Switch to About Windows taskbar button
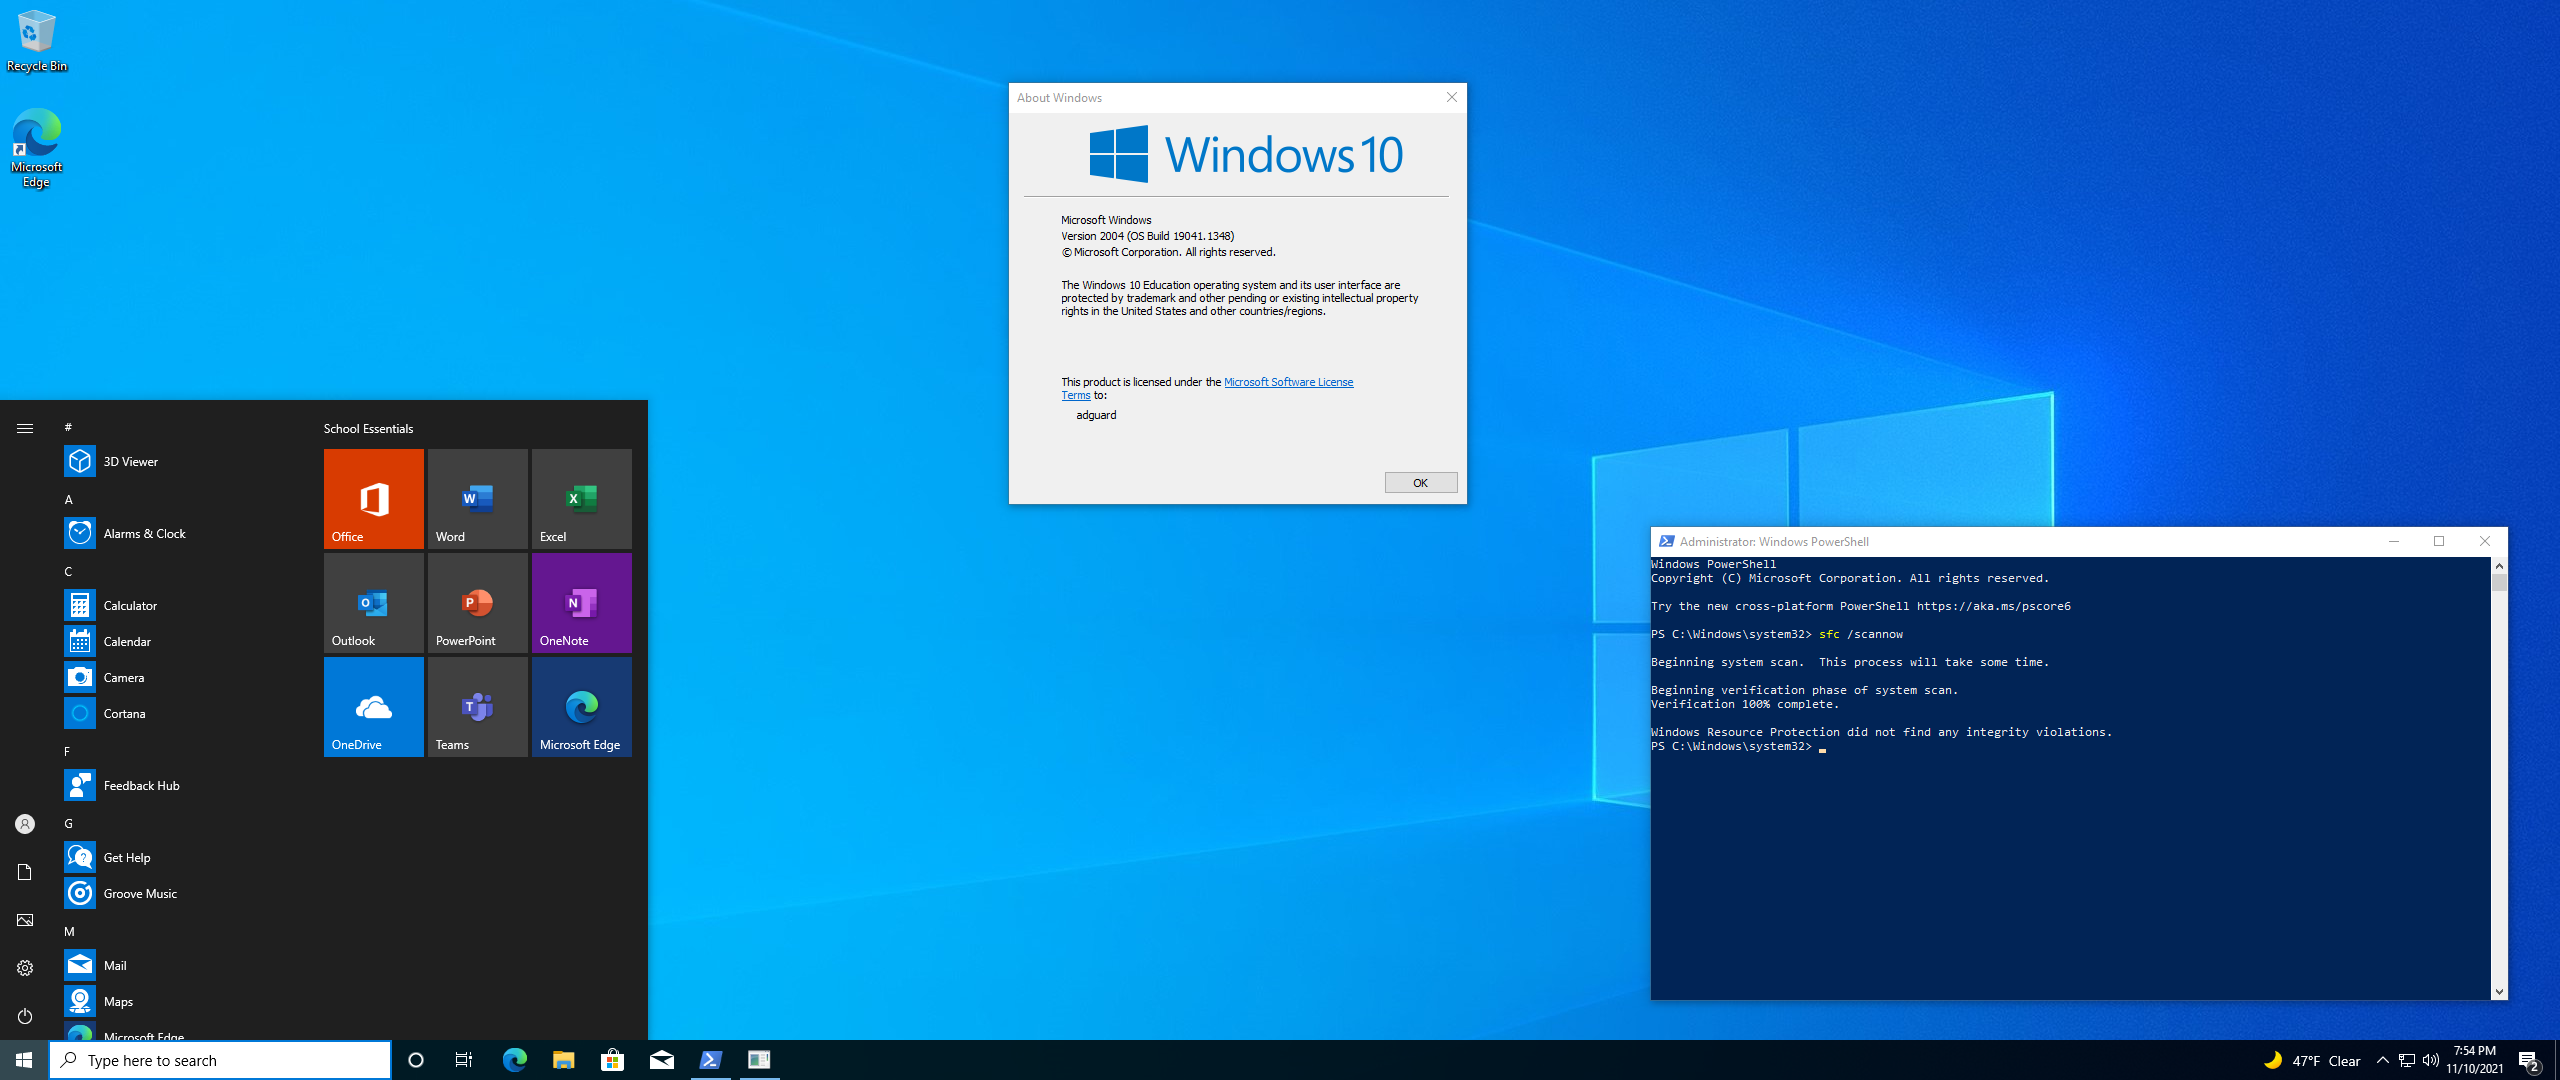Image resolution: width=2560 pixels, height=1080 pixels. point(760,1060)
